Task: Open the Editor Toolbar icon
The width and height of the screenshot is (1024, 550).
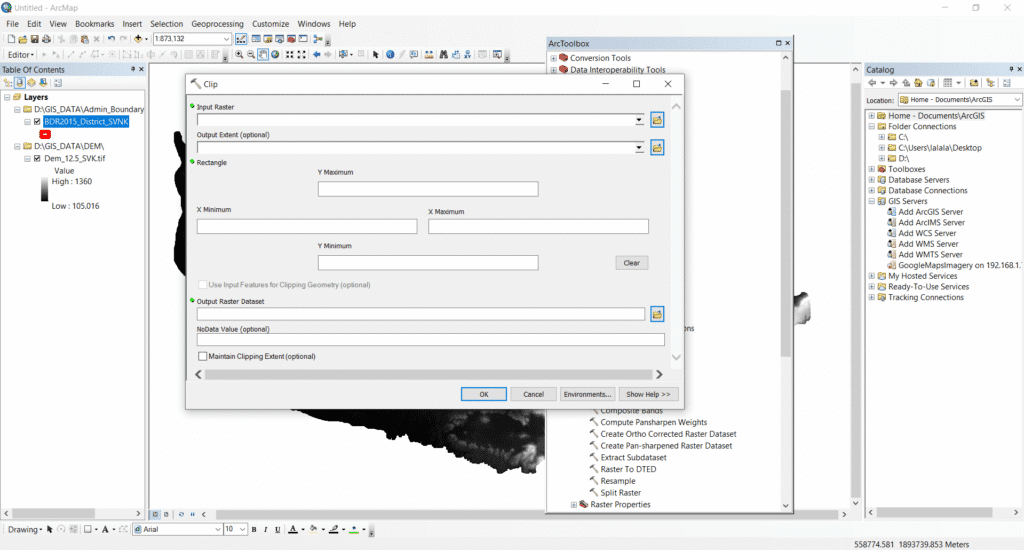Action: 241,39
